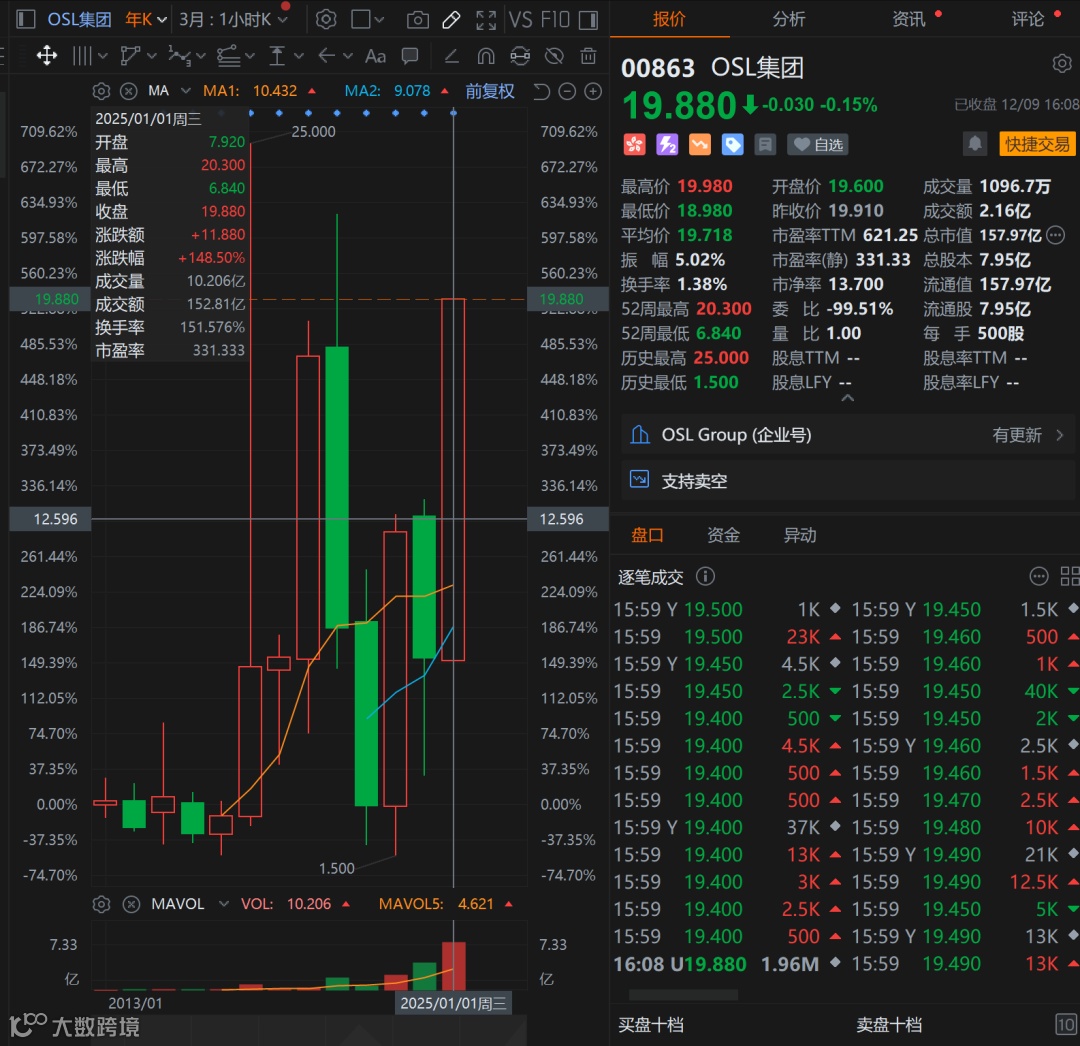Switch to the 资金 tab

(x=723, y=535)
